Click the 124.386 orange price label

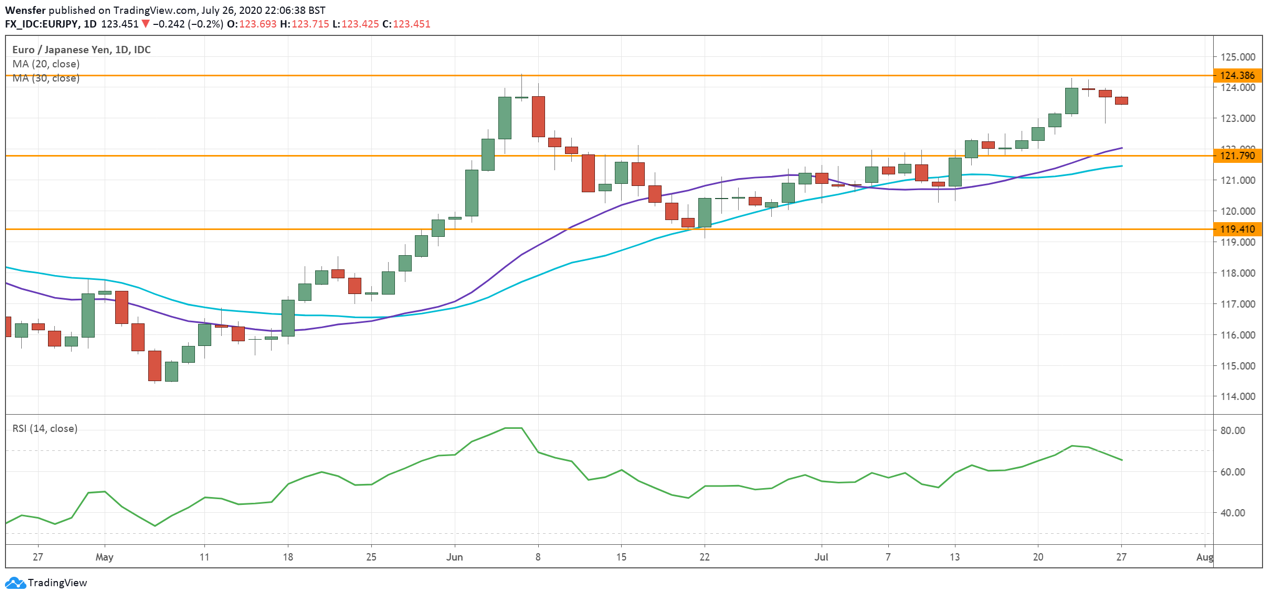click(1237, 76)
